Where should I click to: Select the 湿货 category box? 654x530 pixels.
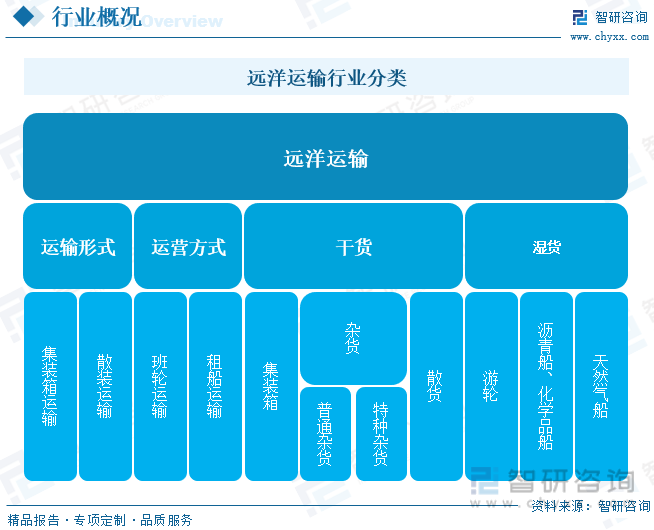[x=546, y=246]
